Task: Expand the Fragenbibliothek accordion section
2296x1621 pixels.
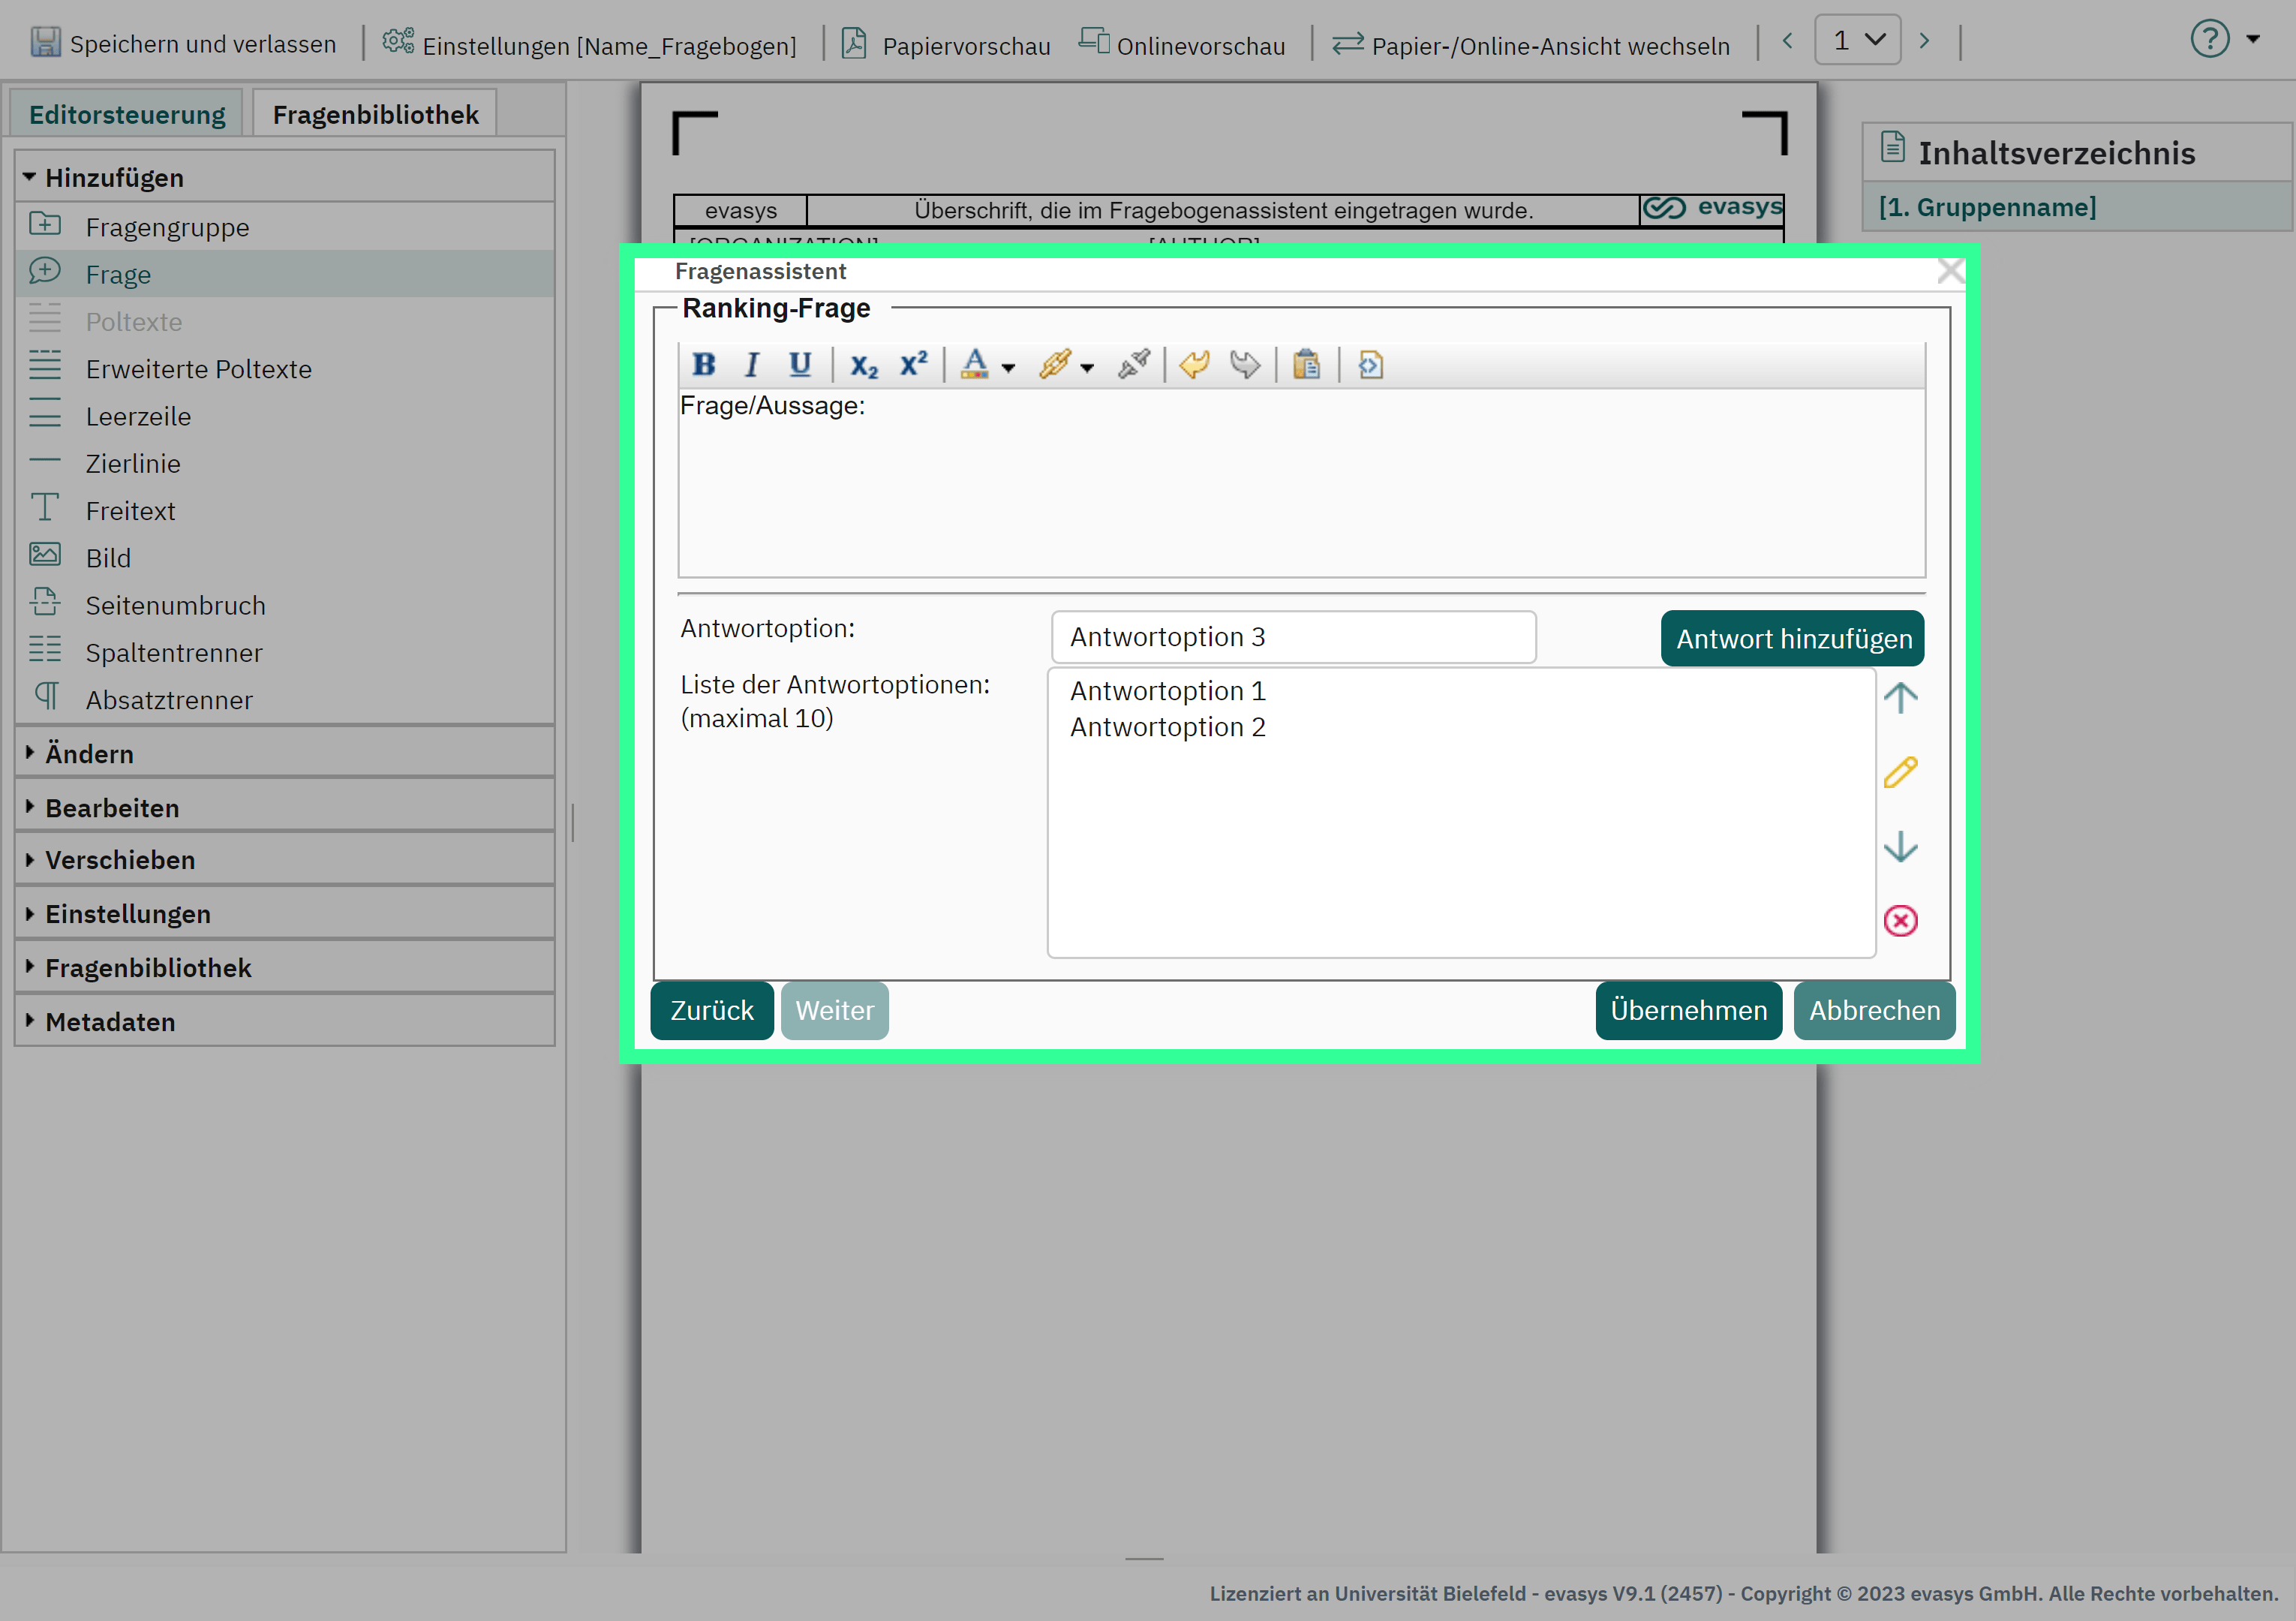Action: 285,967
